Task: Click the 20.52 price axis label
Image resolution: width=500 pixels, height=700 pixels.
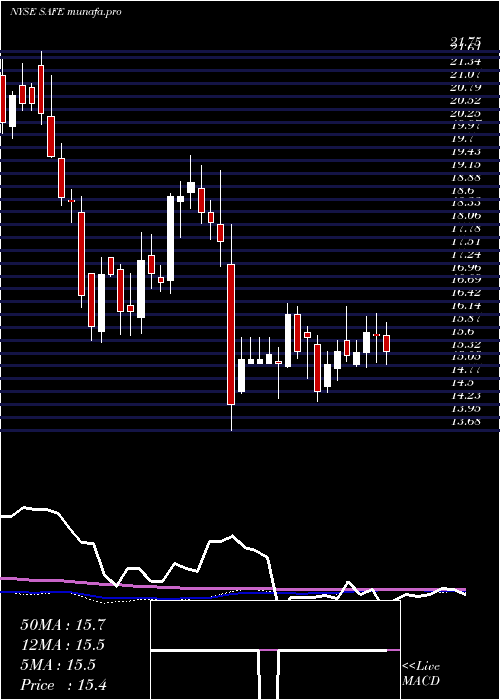Action: (x=465, y=100)
